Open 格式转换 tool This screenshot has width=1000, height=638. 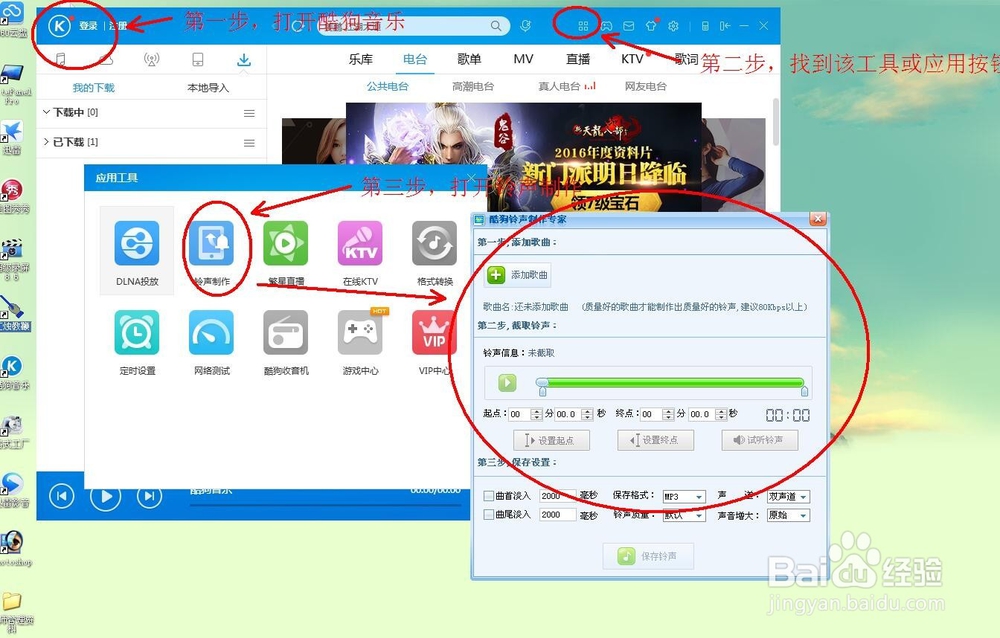(435, 252)
